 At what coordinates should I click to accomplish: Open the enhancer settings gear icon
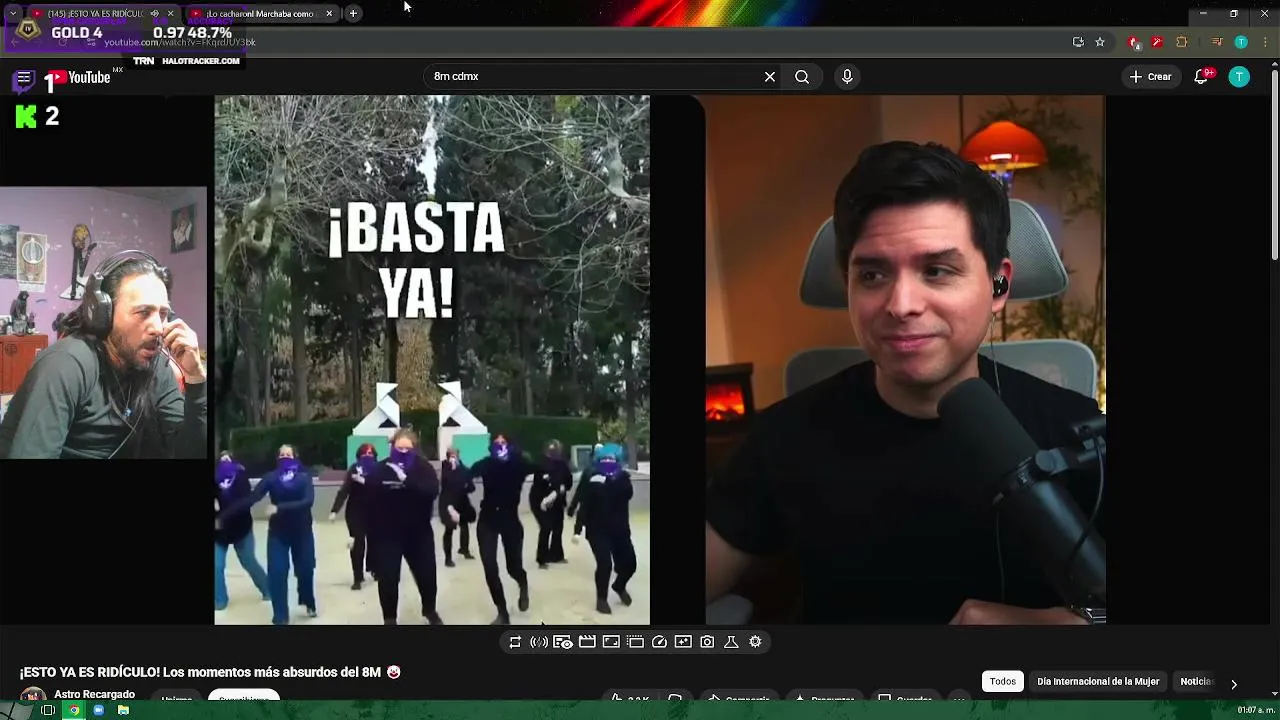point(755,642)
